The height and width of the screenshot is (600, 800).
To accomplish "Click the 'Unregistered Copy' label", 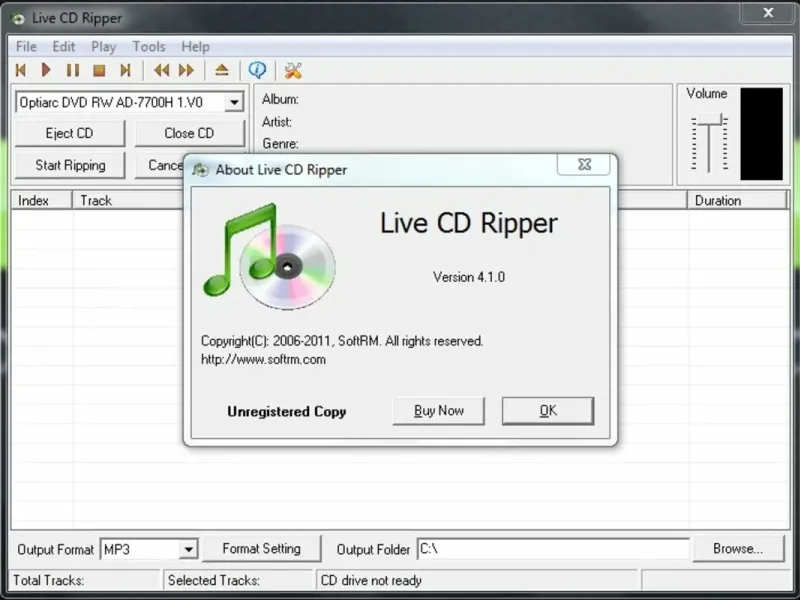I will click(287, 411).
